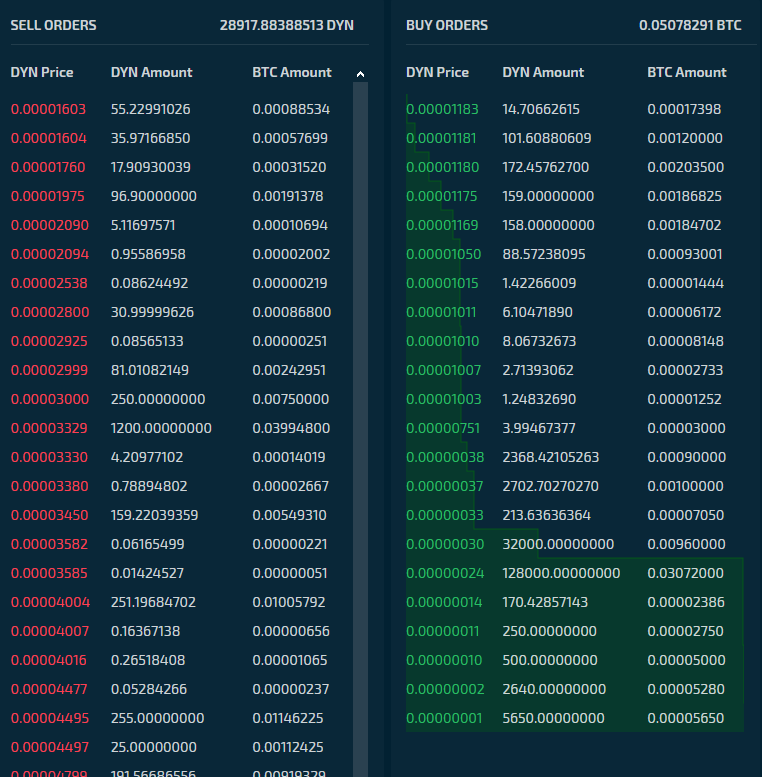Select sell order priced 0.00002094
The height and width of the screenshot is (777, 762).
coord(182,254)
